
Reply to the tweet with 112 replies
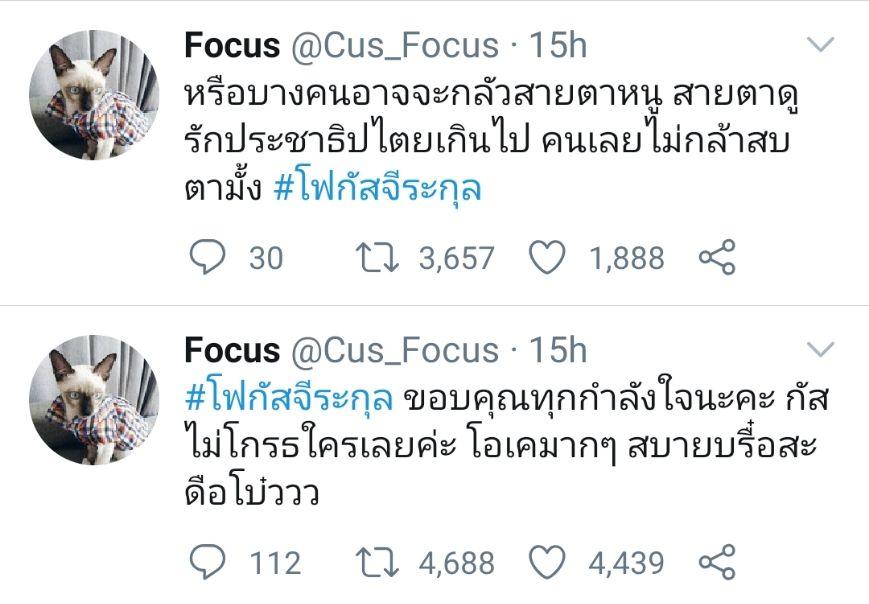tap(207, 562)
